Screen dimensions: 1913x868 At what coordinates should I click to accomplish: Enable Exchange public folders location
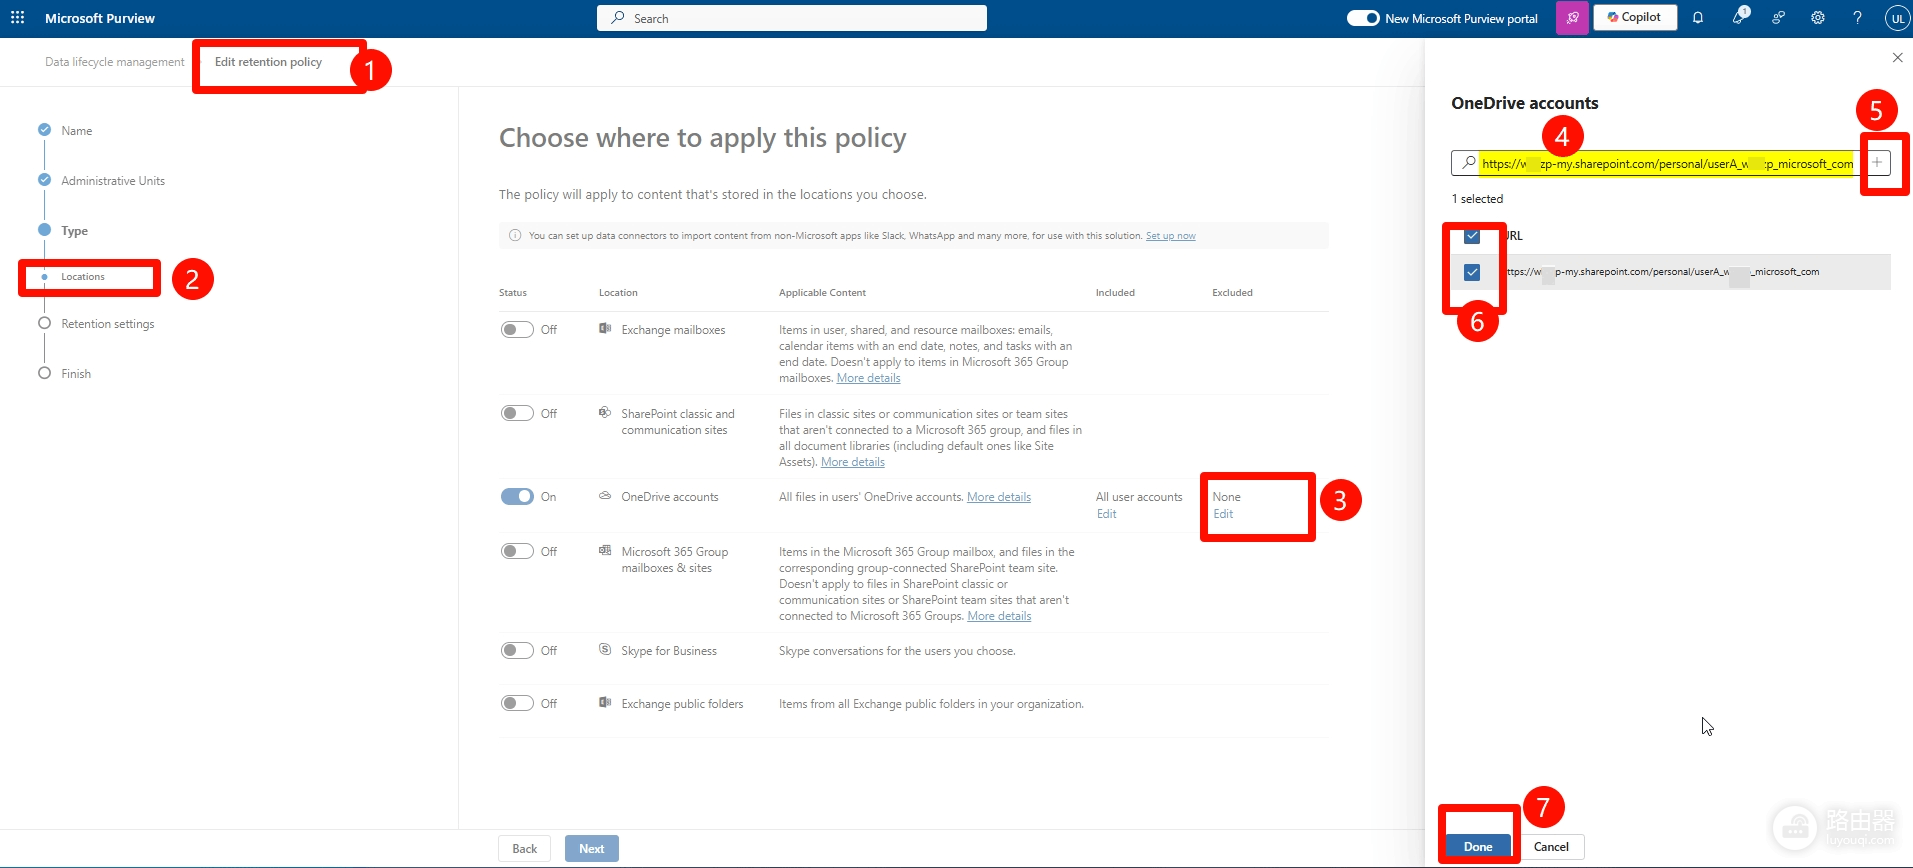[x=517, y=703]
